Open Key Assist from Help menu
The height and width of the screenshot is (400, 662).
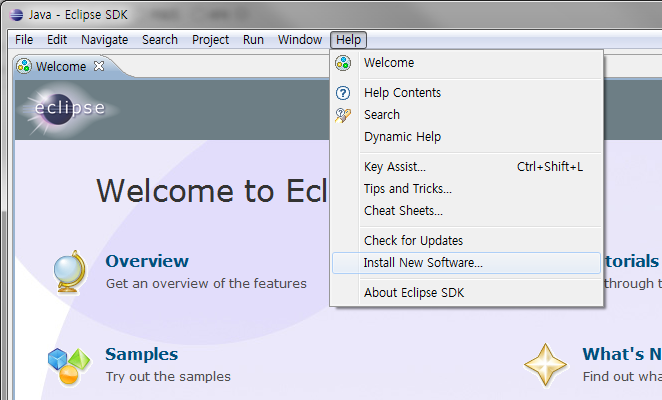click(x=466, y=166)
